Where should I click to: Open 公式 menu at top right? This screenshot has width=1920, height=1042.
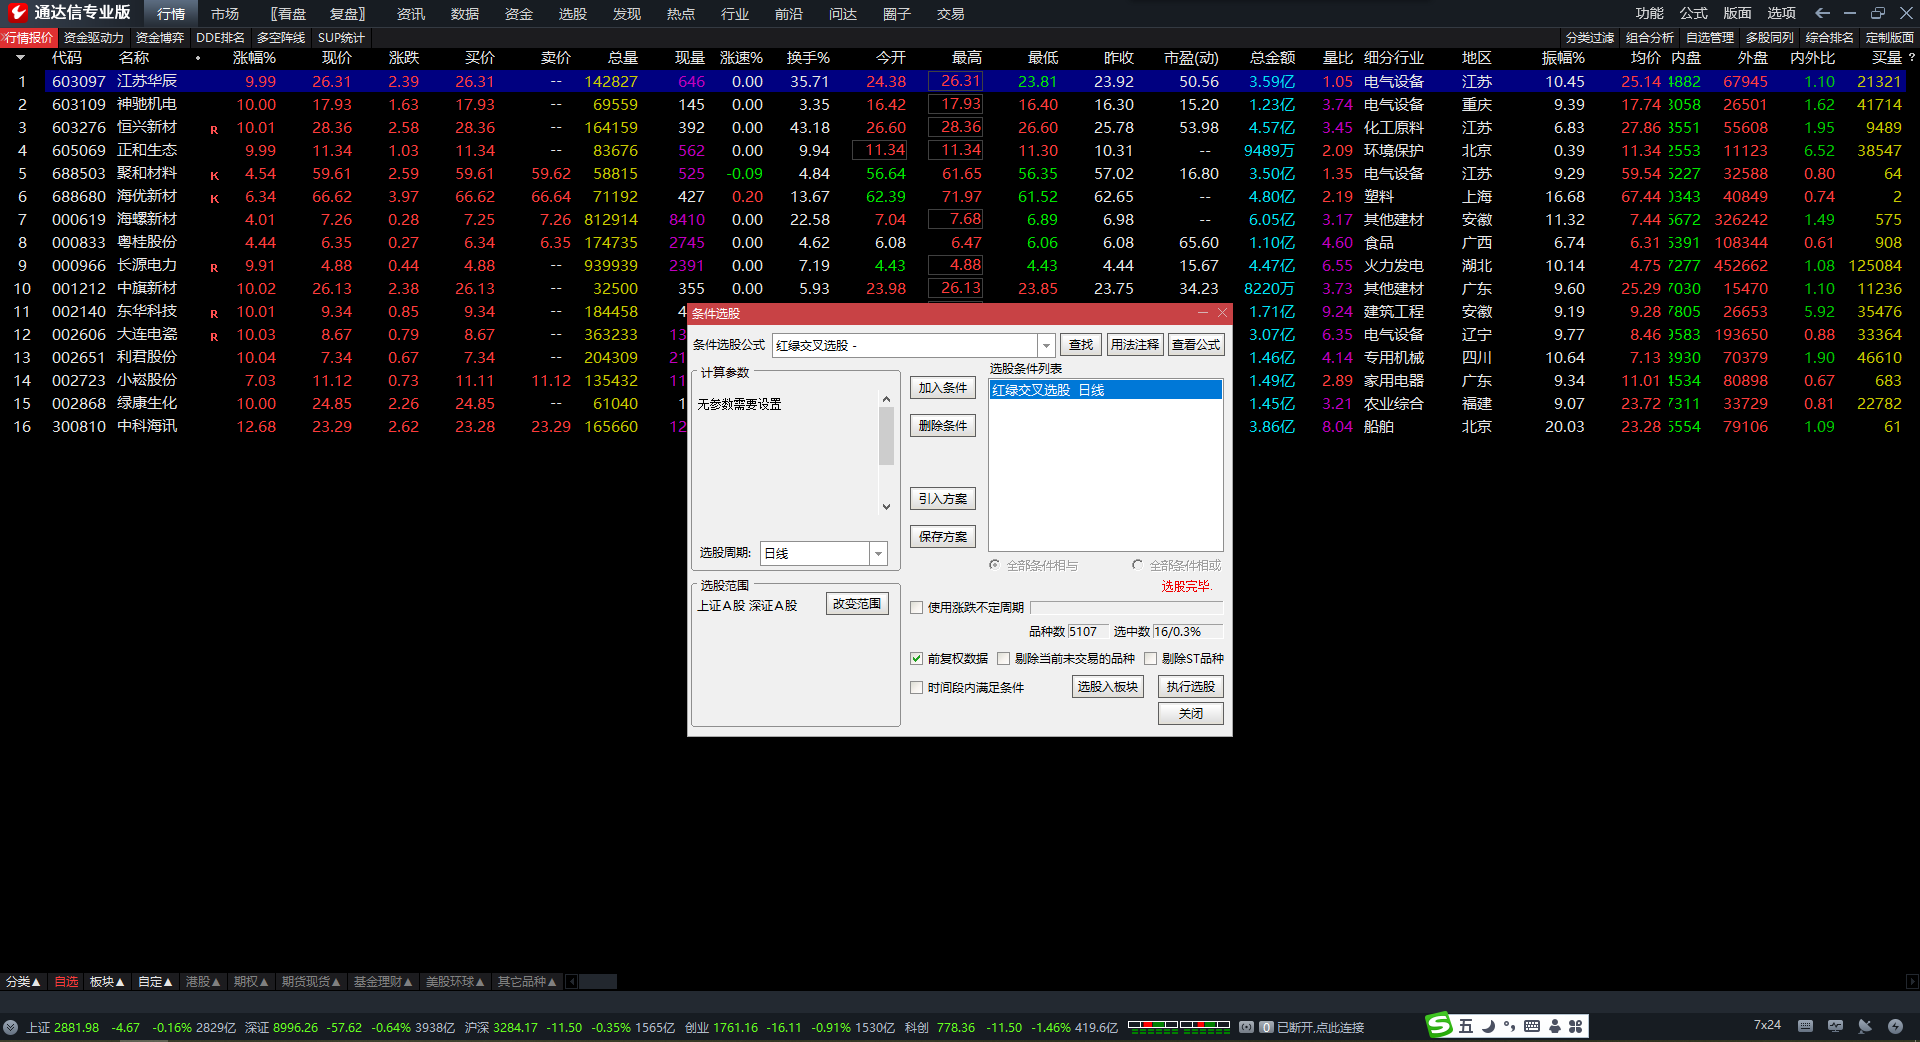pos(1693,13)
